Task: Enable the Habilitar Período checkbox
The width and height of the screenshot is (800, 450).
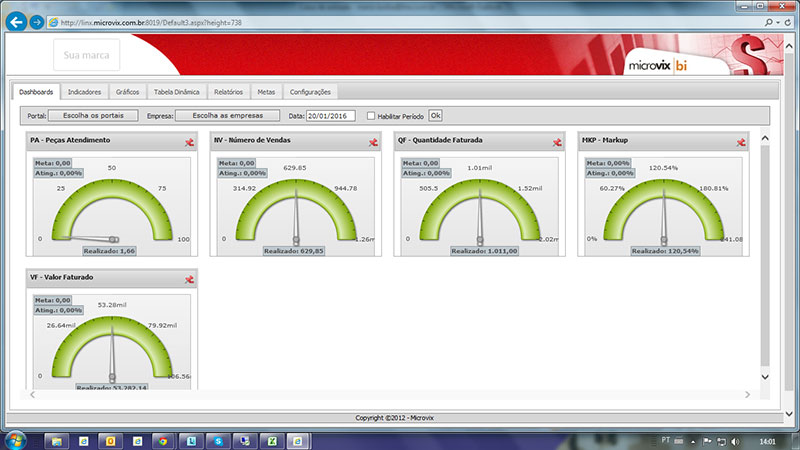Action: click(x=371, y=116)
